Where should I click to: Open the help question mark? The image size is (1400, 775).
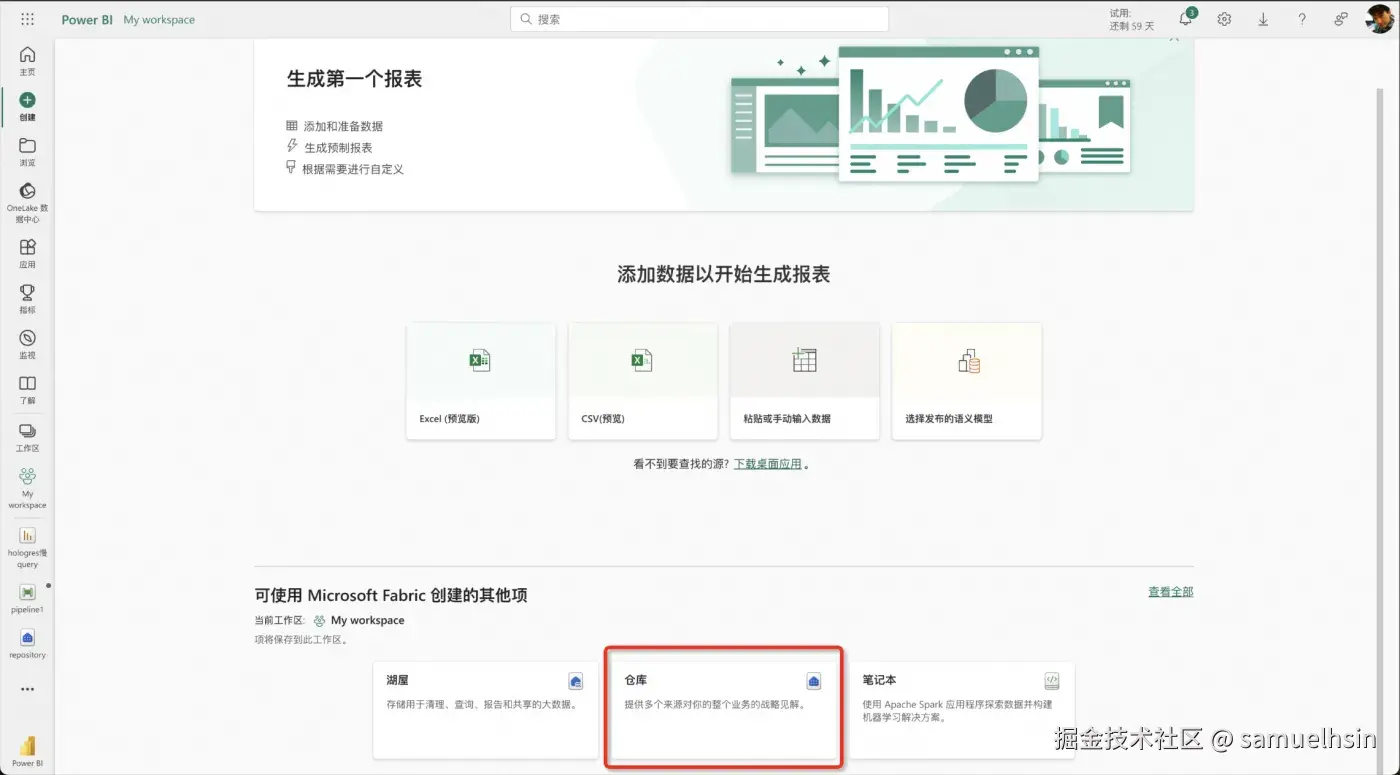(x=1301, y=19)
